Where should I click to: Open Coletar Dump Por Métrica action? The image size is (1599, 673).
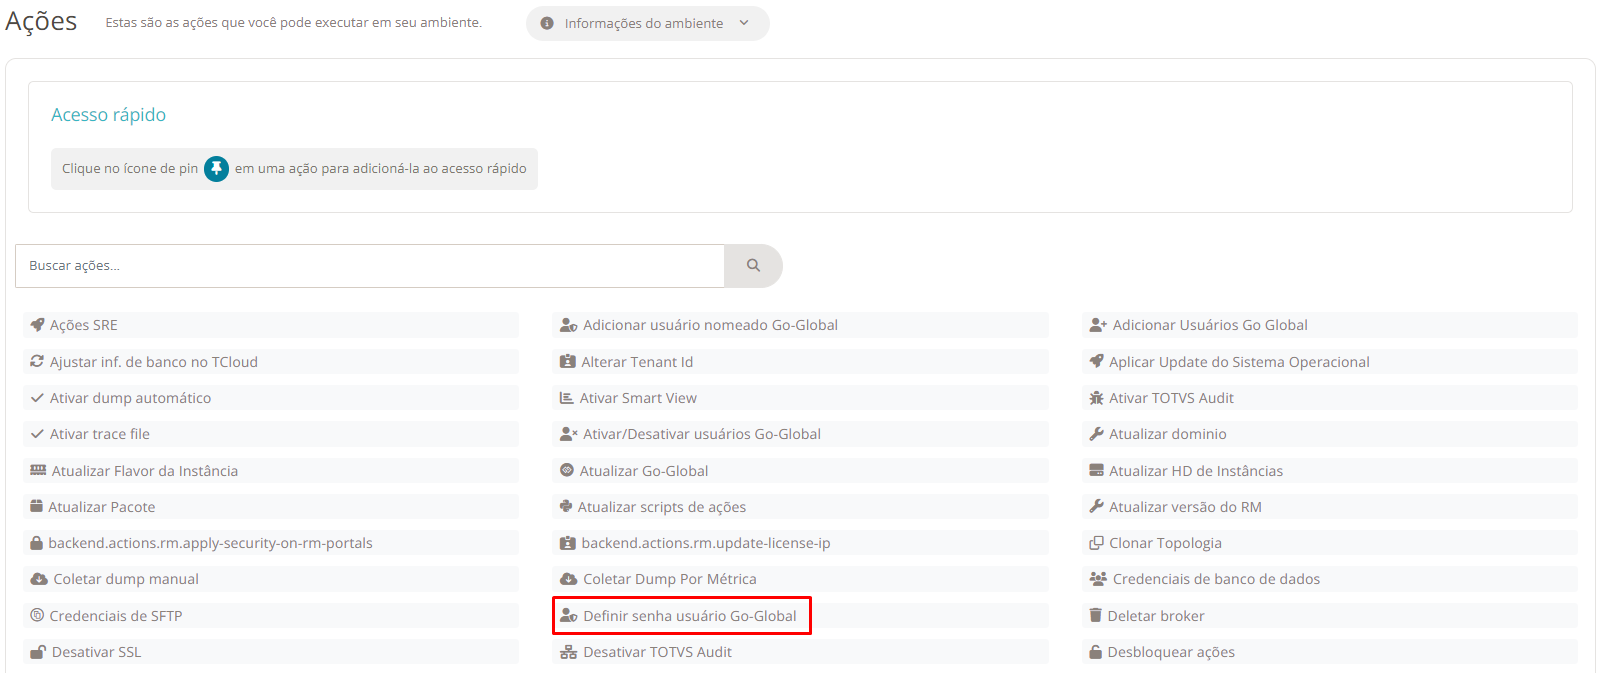800,579
